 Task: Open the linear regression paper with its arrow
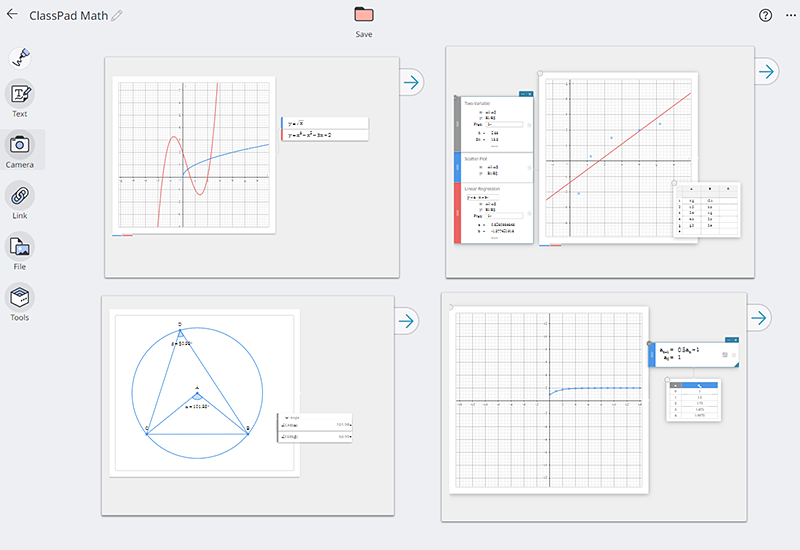click(x=766, y=71)
